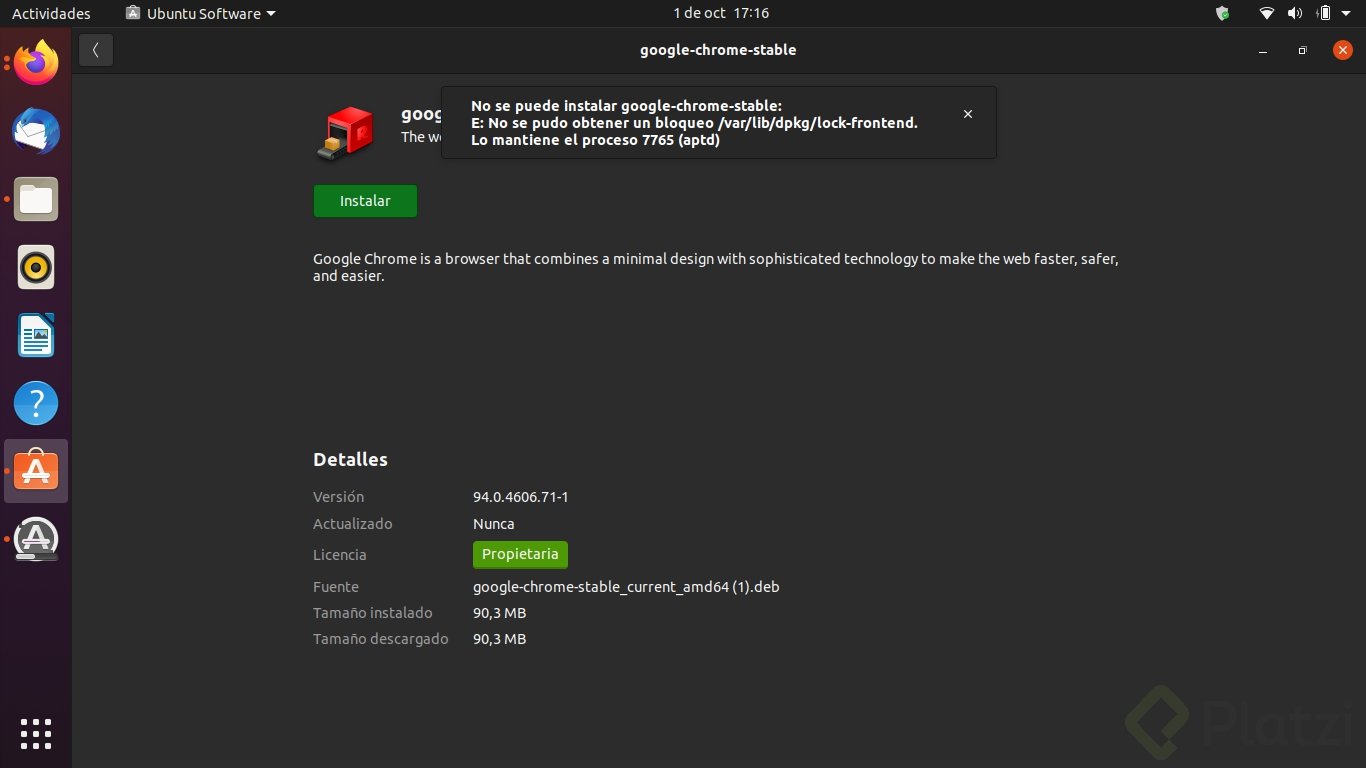This screenshot has height=768, width=1366.
Task: Click the version number 94.0.4606.71-1
Action: [520, 497]
